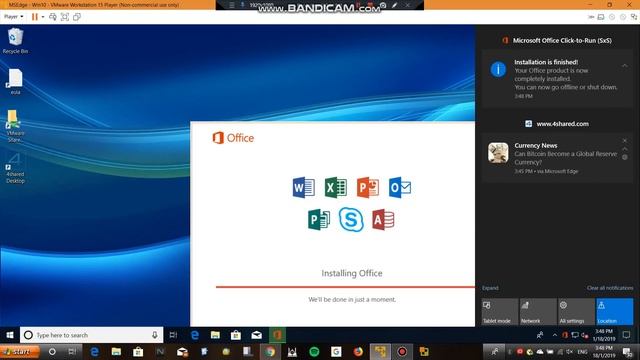Click www.4shared.com notification group header
Screen dimensions: 640x360
tap(557, 124)
